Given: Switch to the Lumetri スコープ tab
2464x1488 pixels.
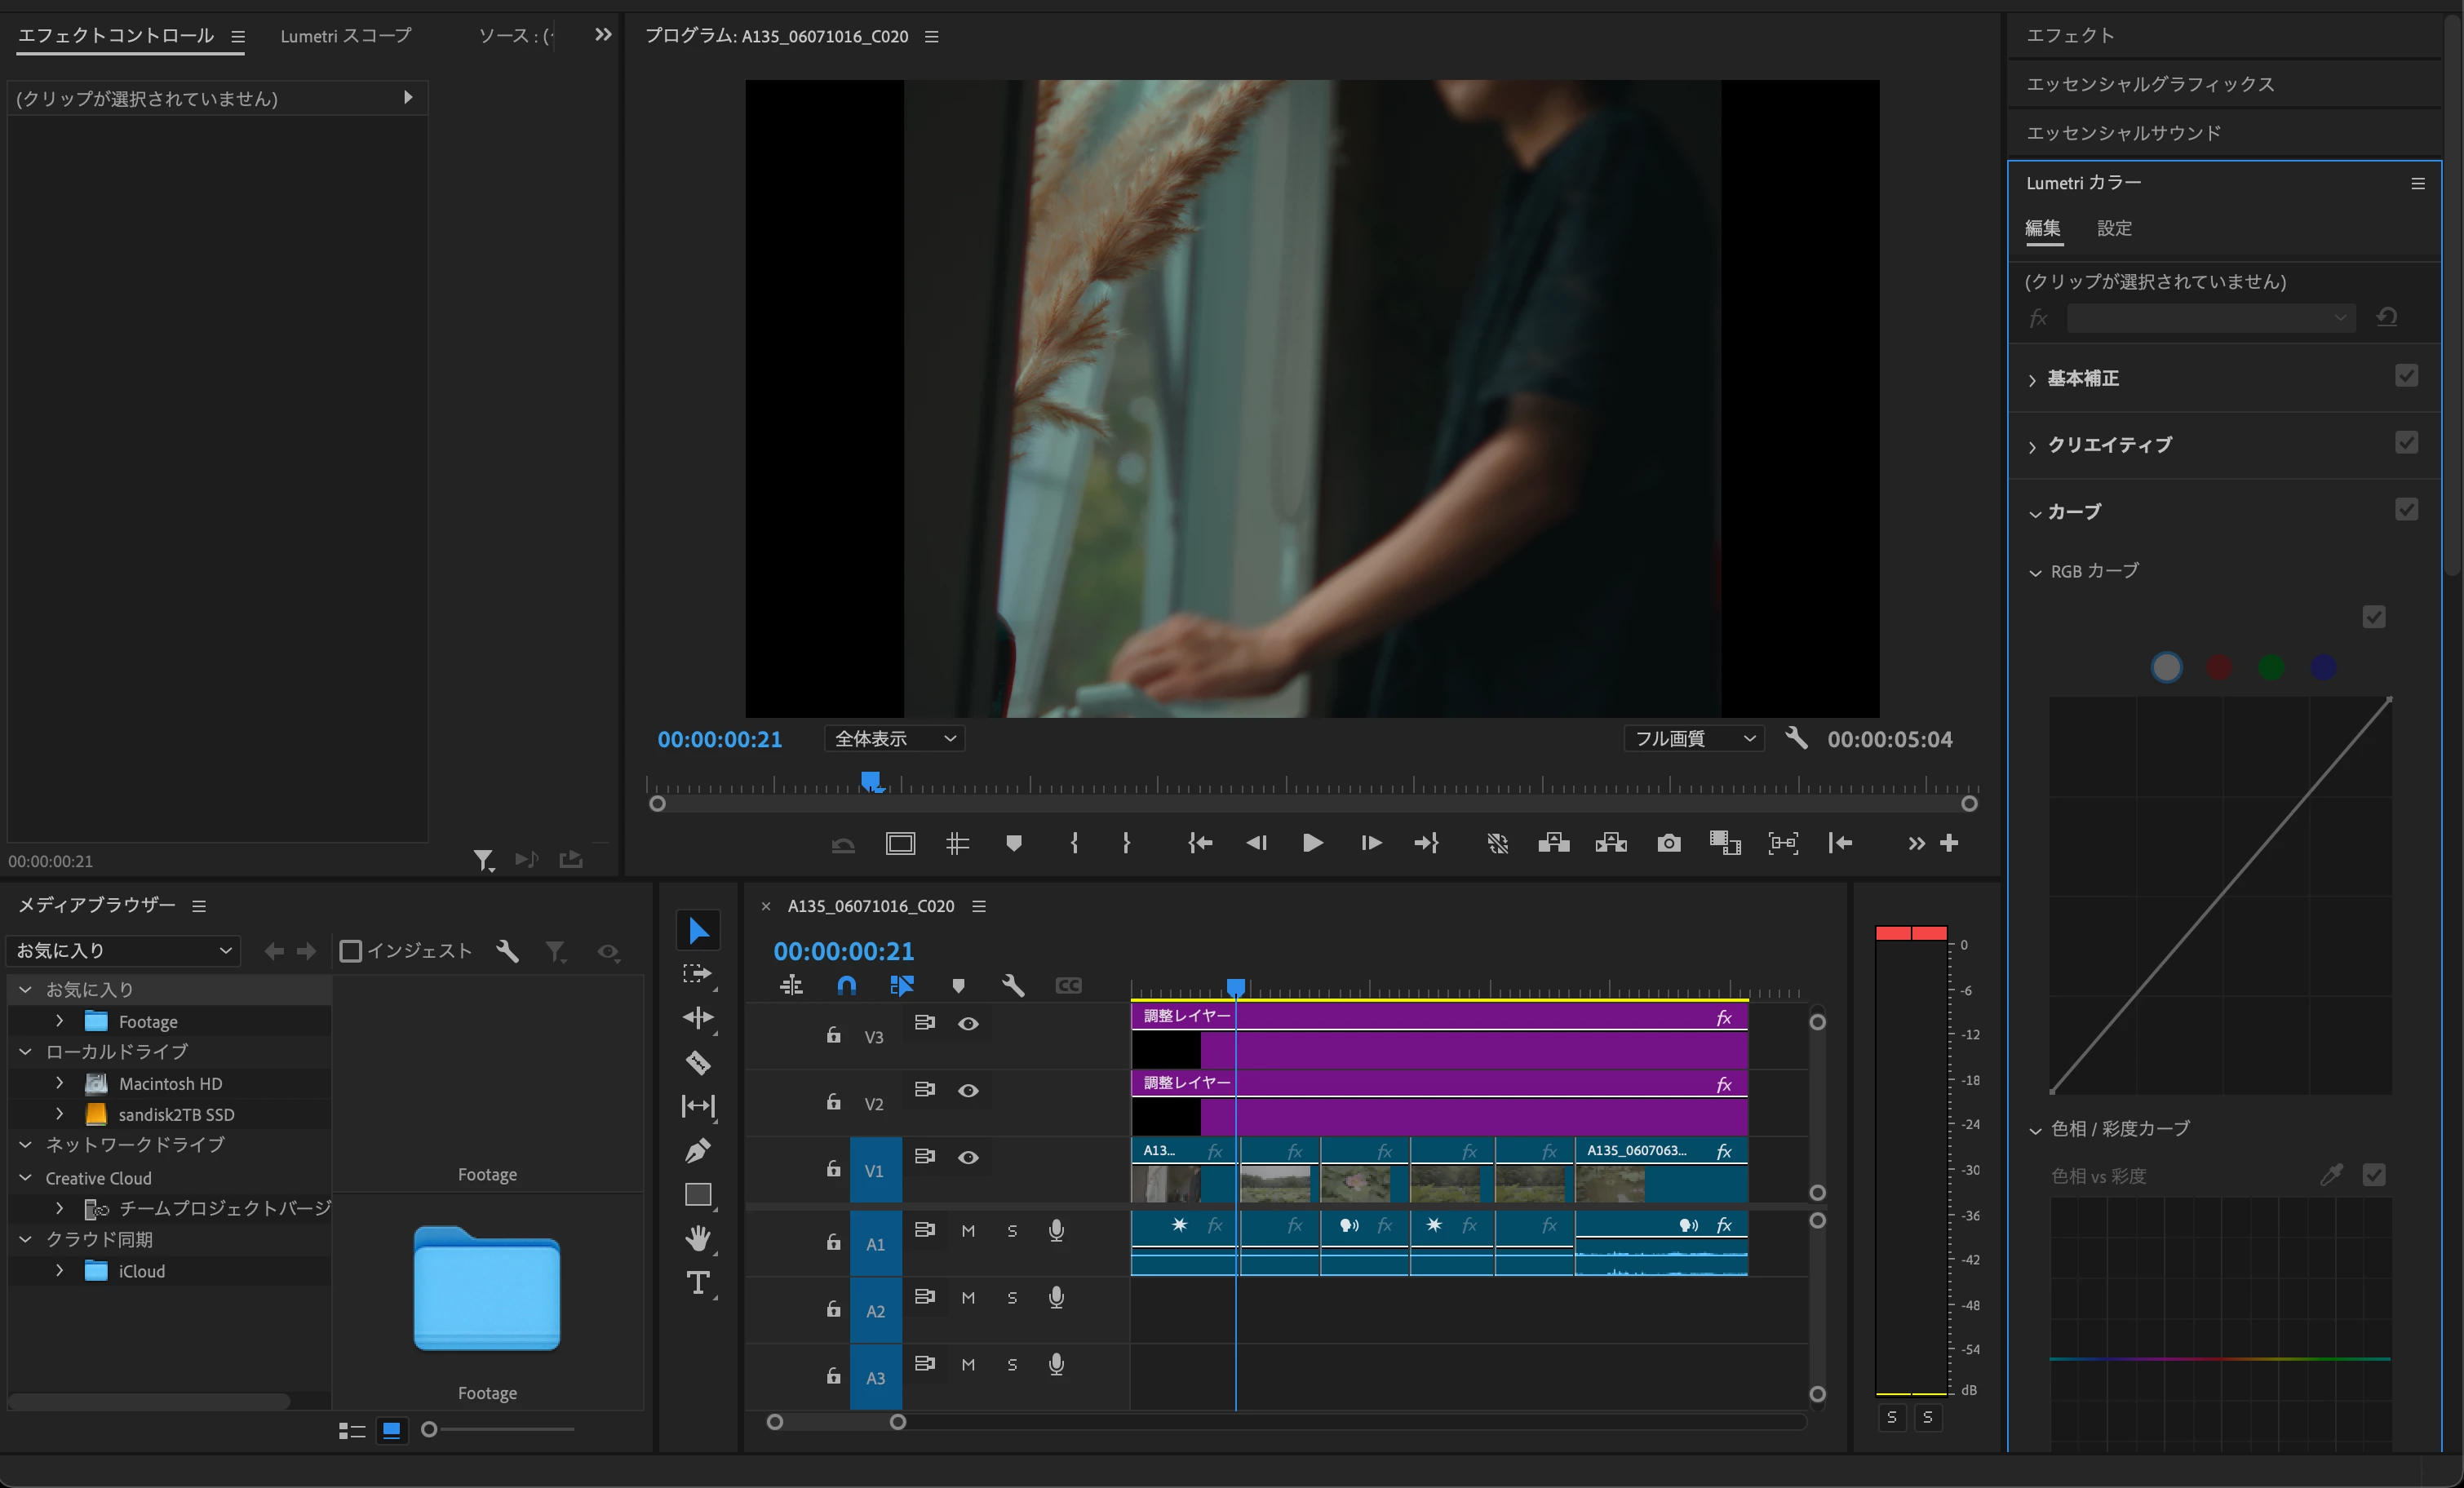Looking at the screenshot, I should 345,36.
